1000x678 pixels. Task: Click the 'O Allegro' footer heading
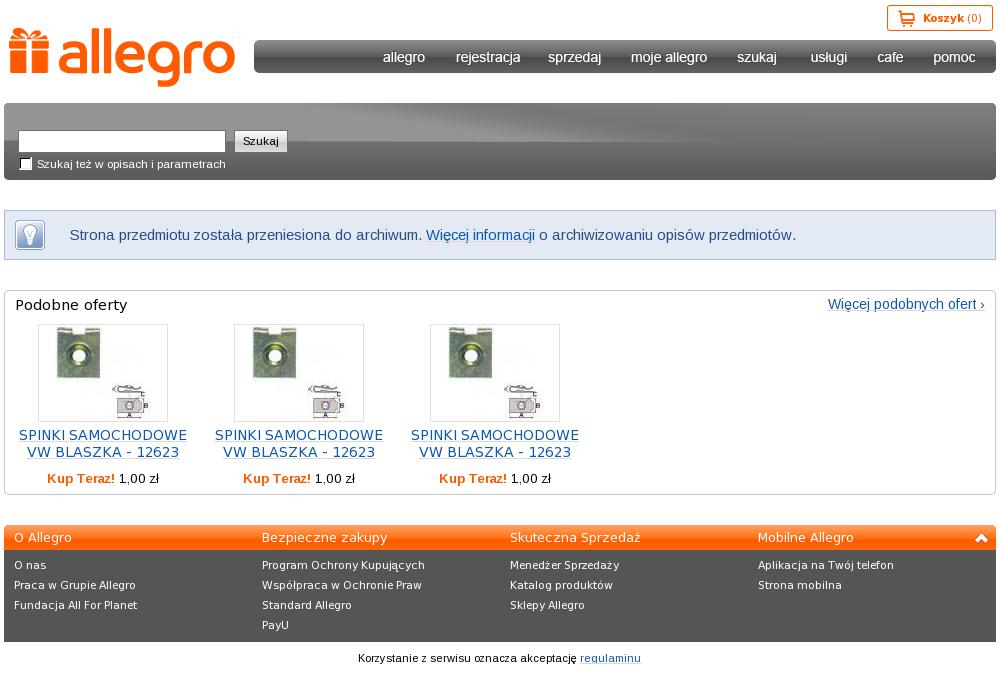point(43,538)
